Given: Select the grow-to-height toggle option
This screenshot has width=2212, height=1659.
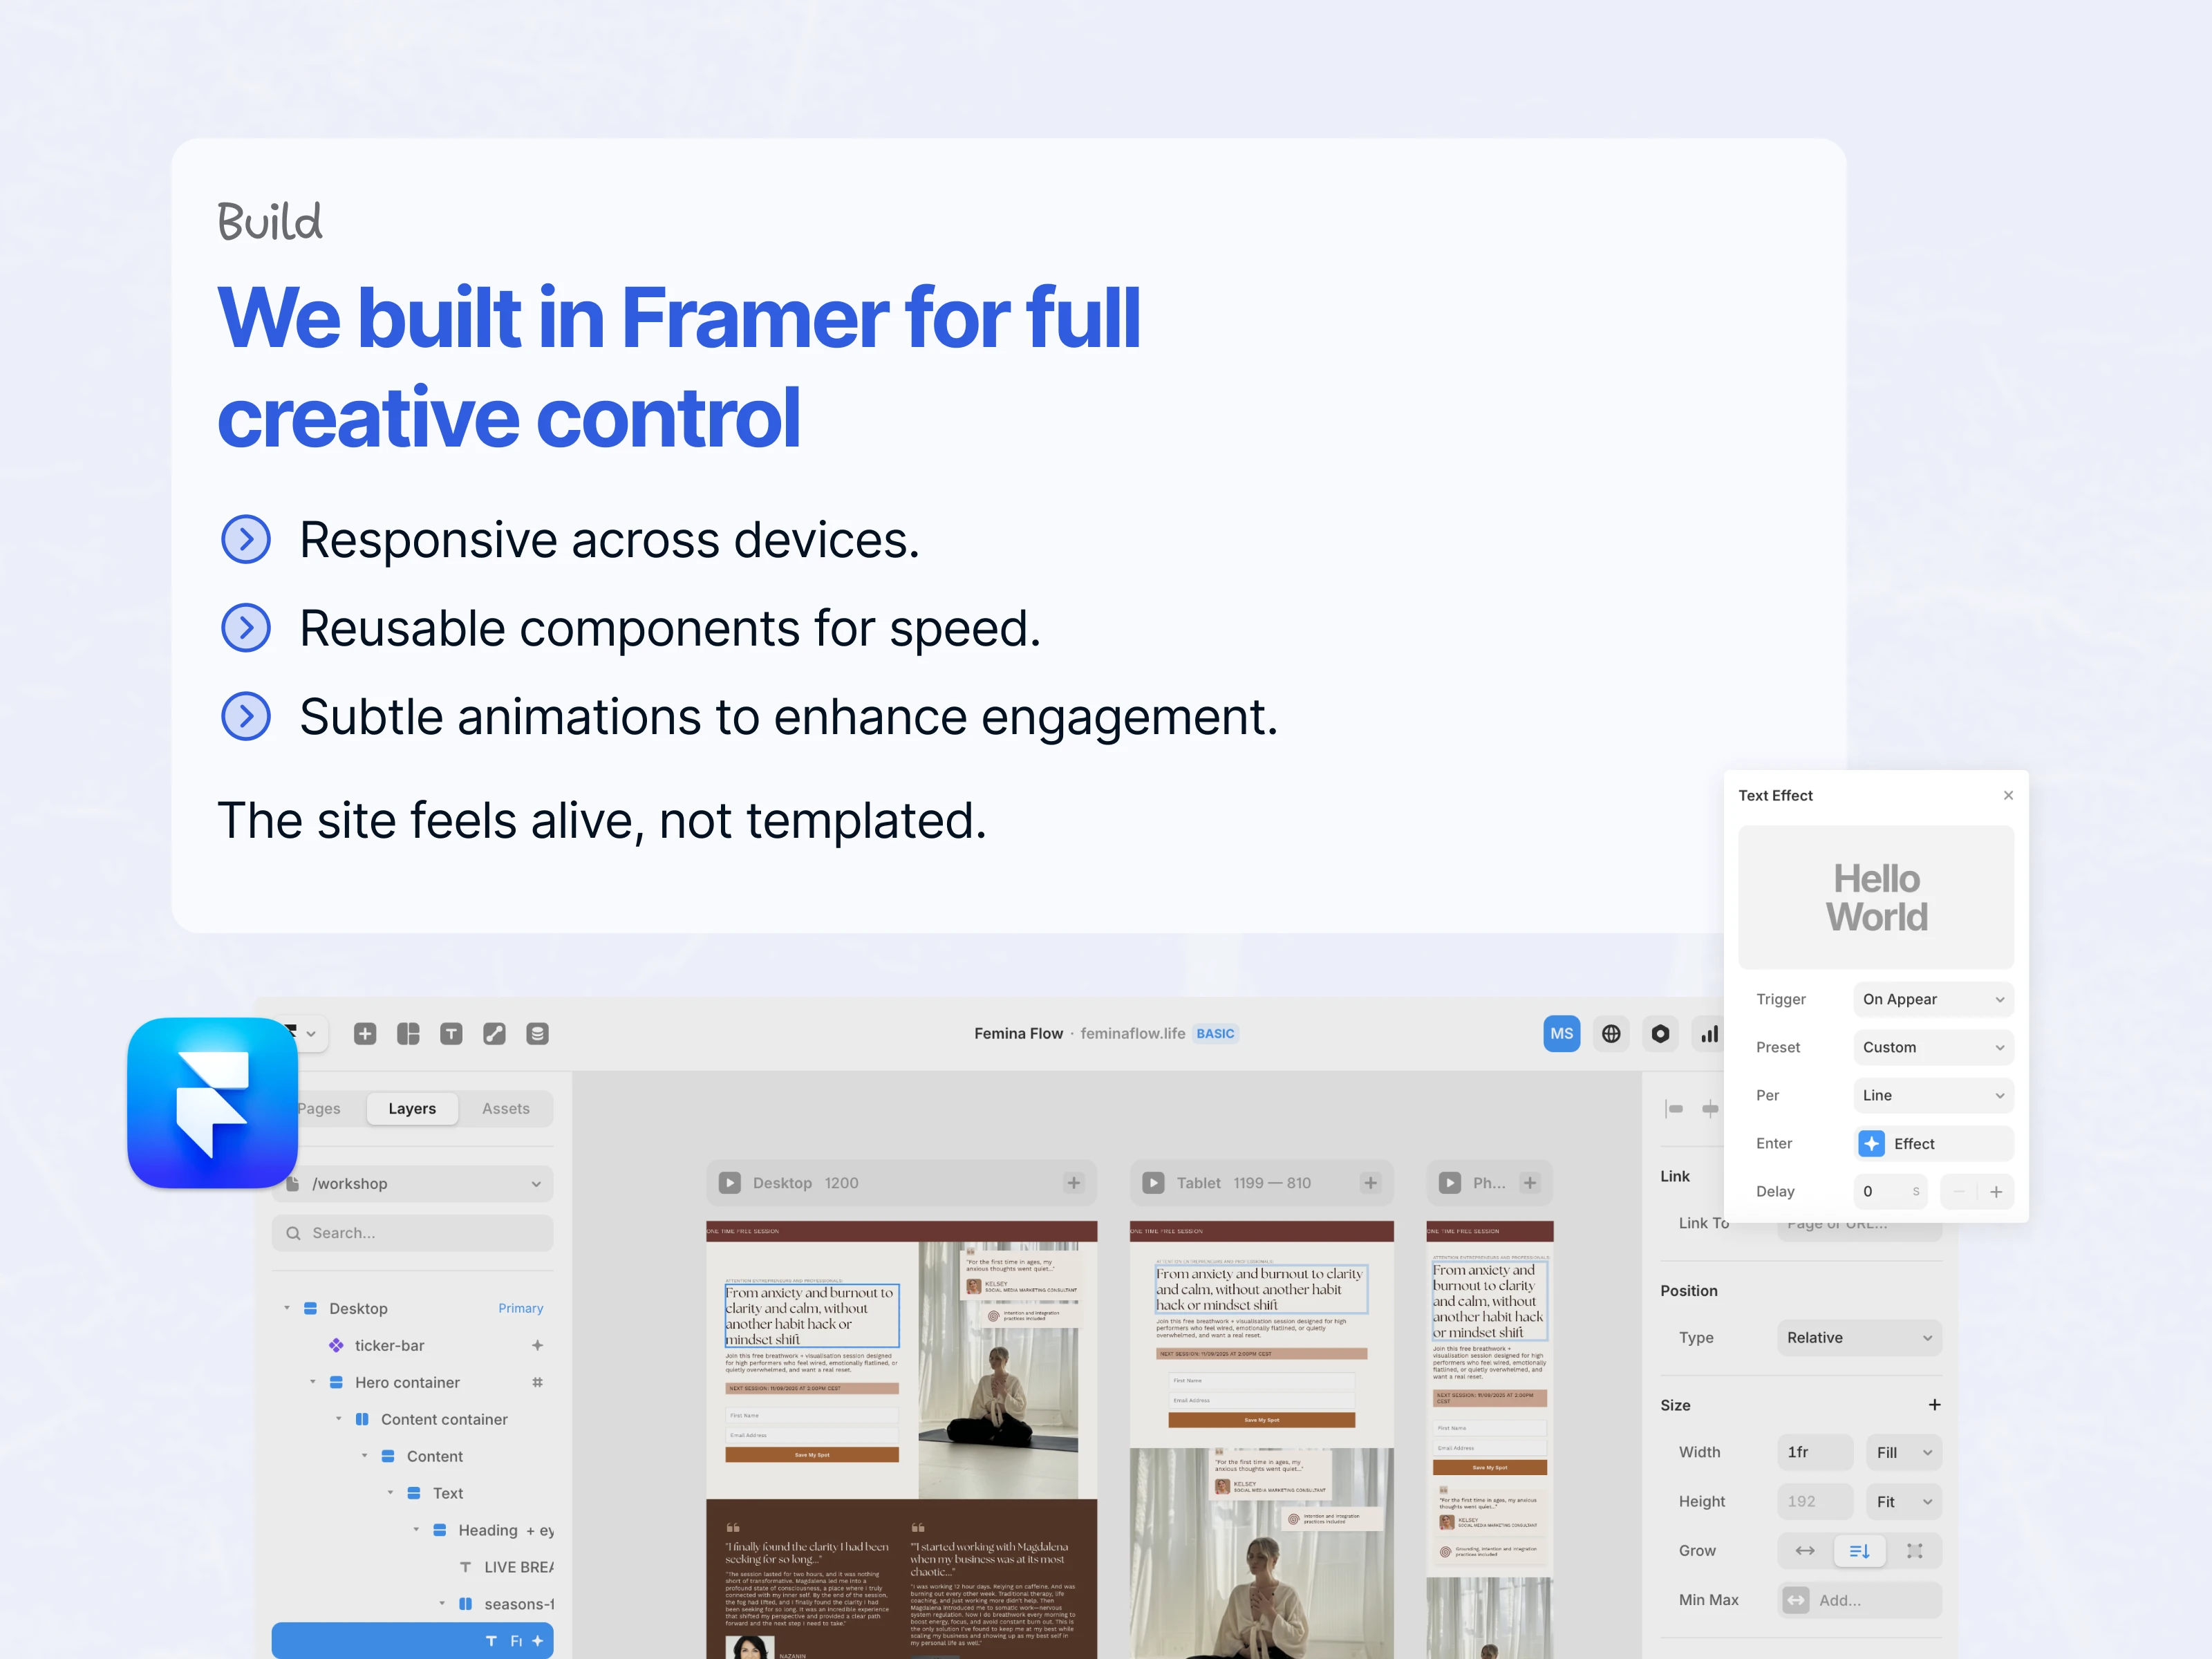Looking at the screenshot, I should tap(1859, 1551).
